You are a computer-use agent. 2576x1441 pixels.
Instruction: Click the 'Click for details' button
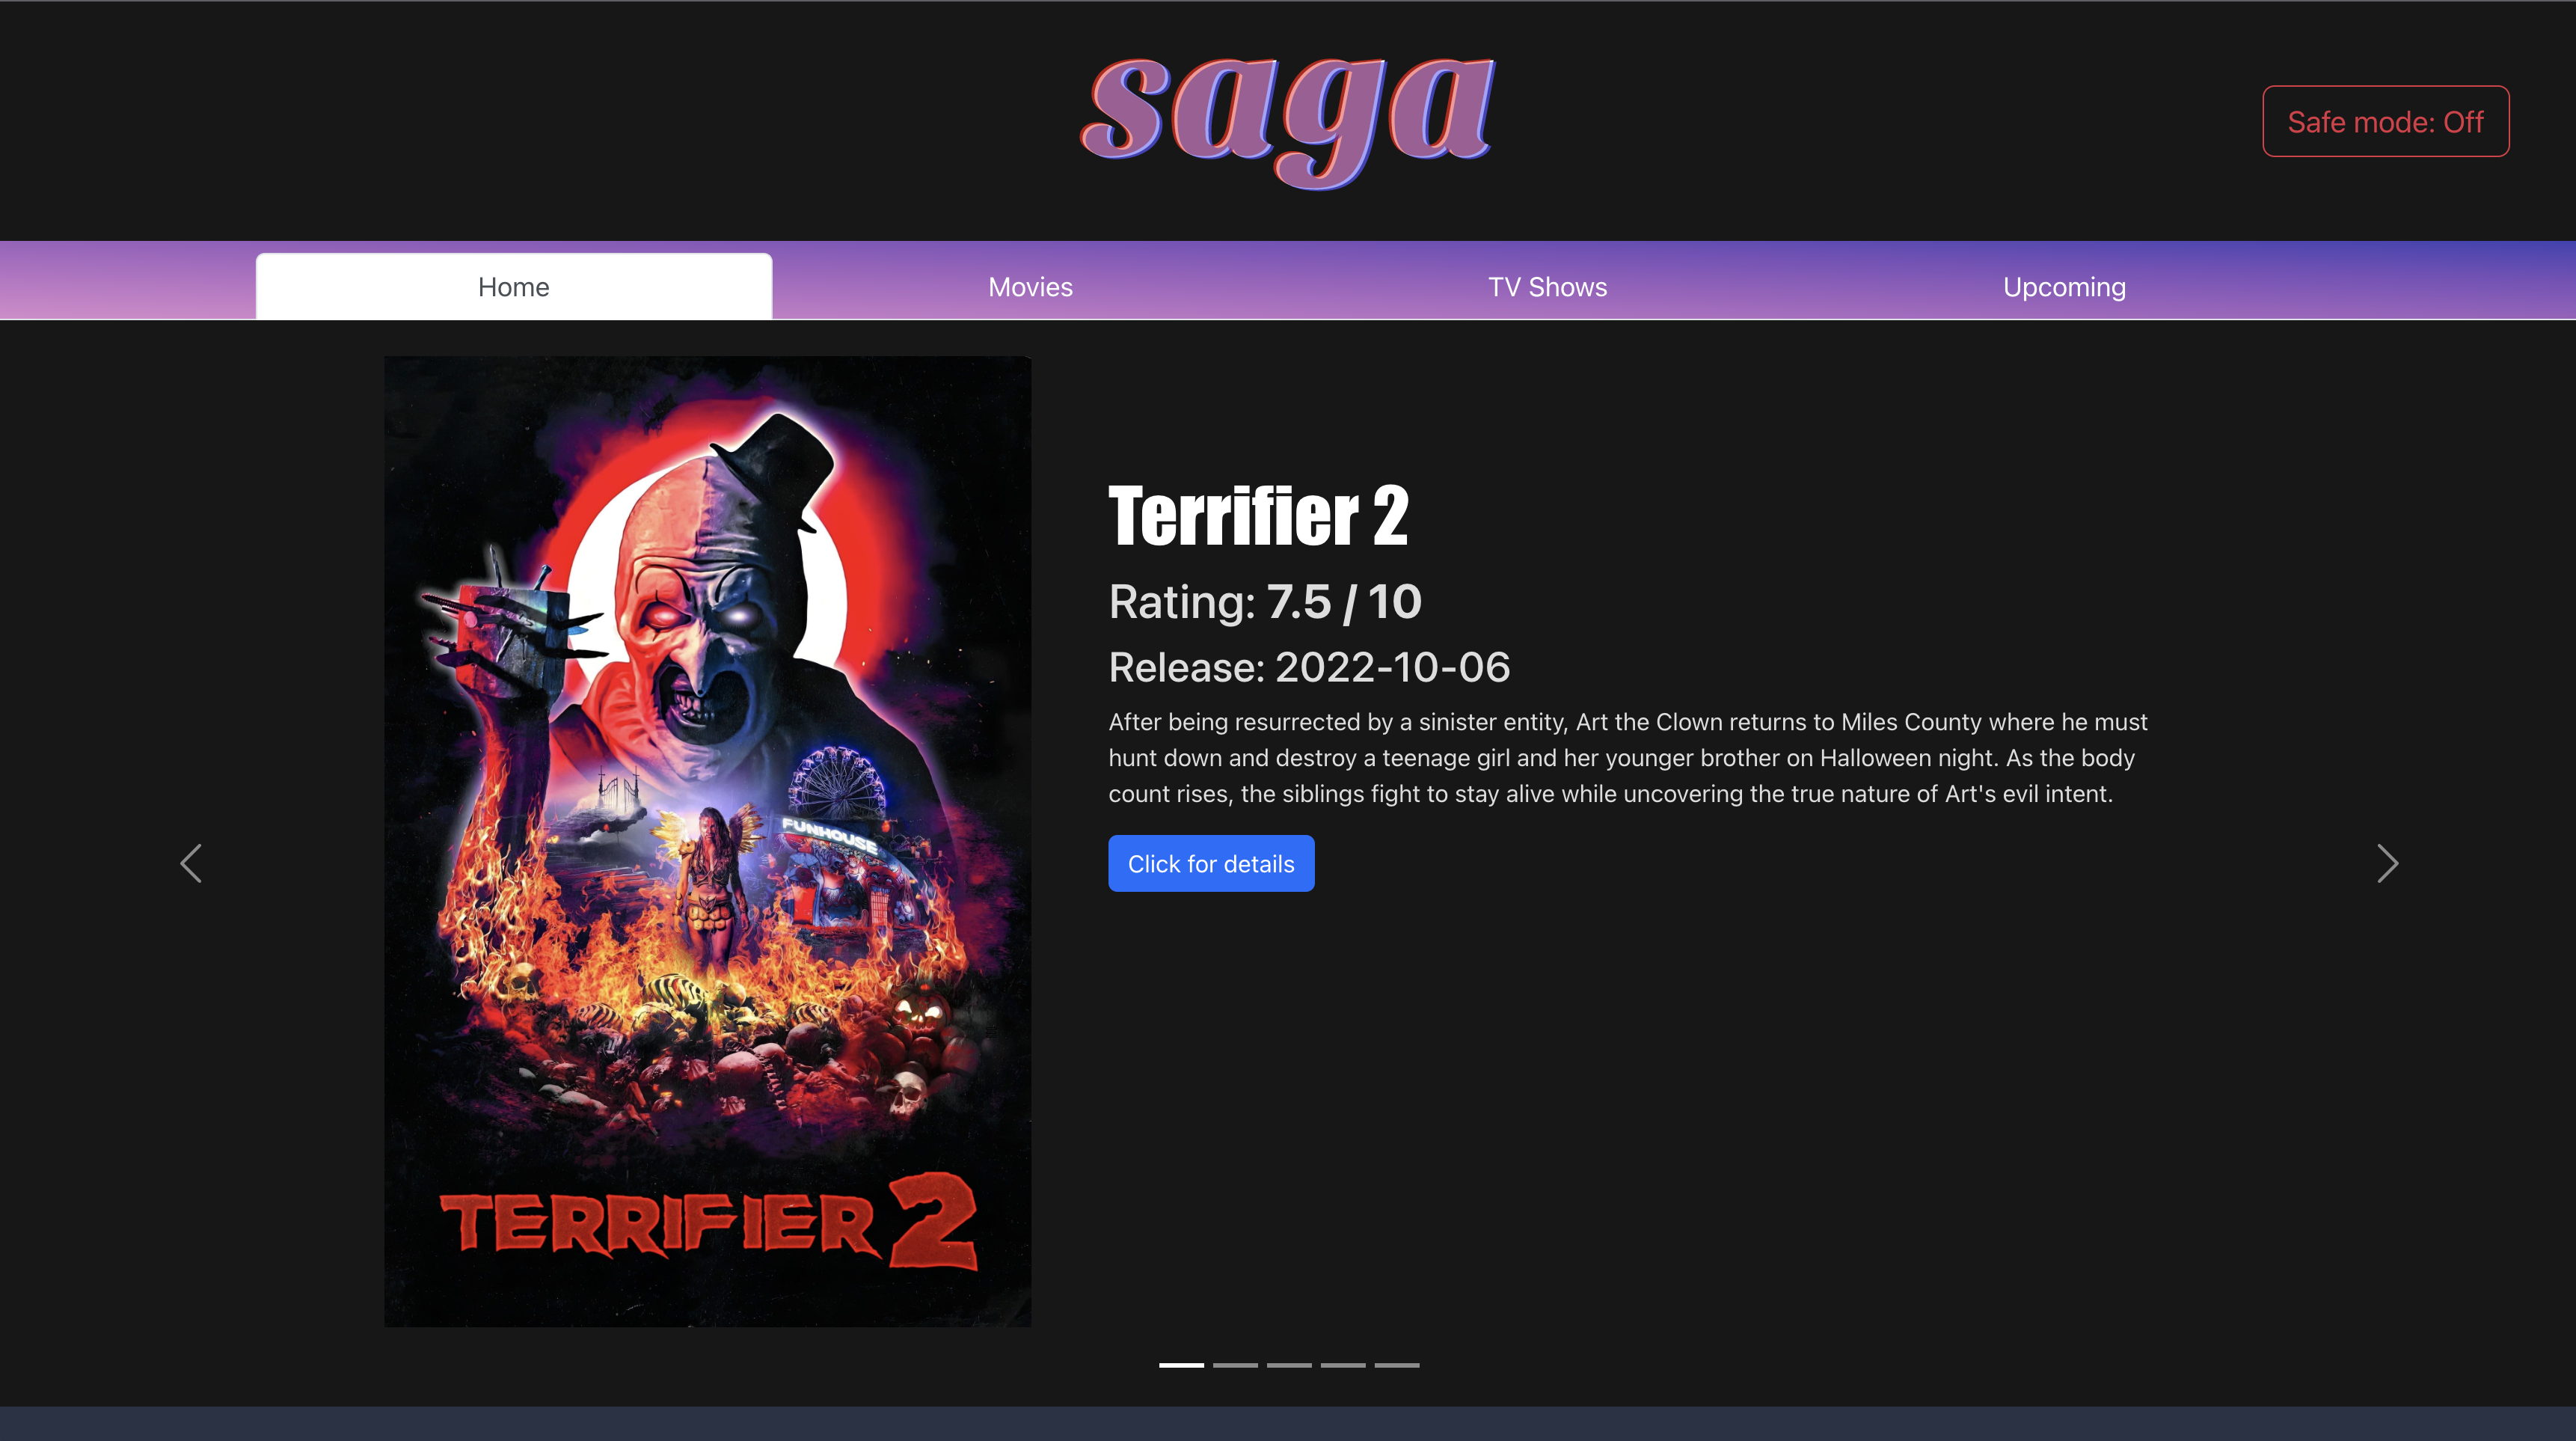[x=1211, y=863]
